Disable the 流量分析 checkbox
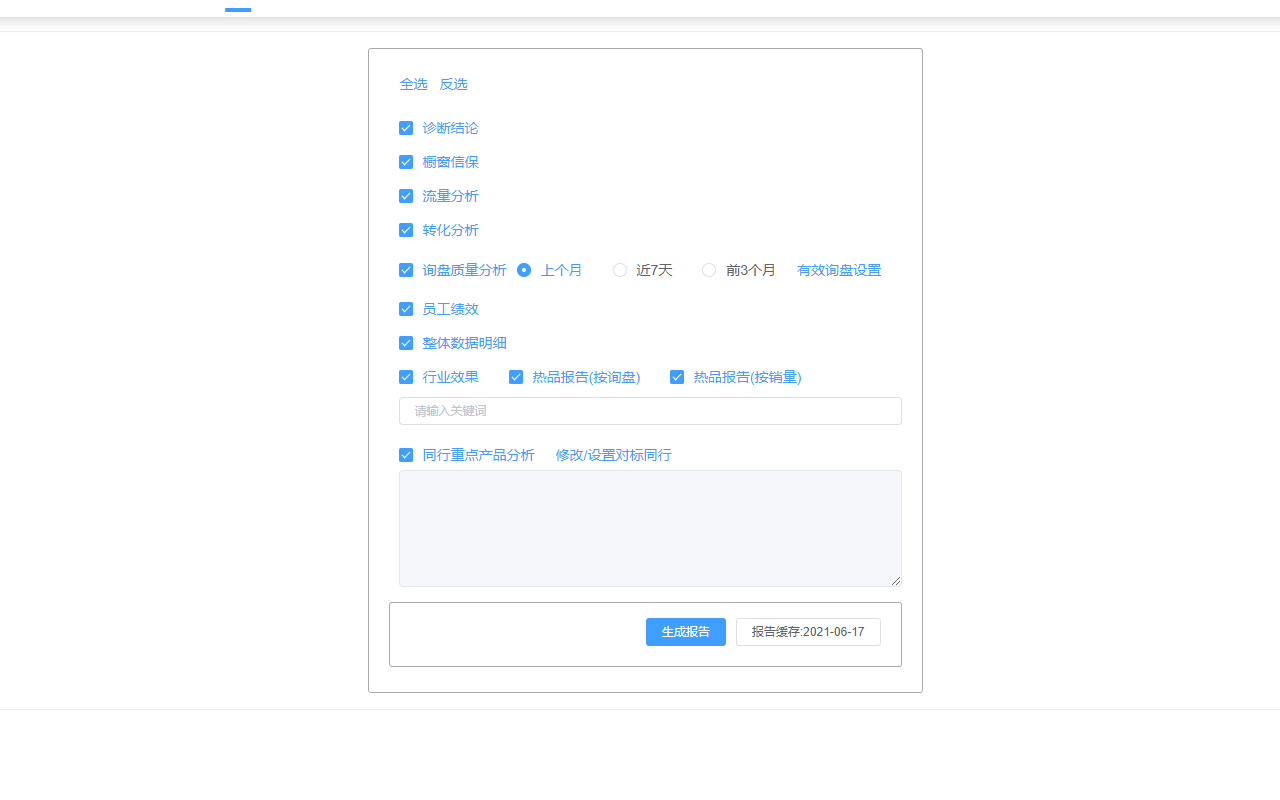 point(406,196)
